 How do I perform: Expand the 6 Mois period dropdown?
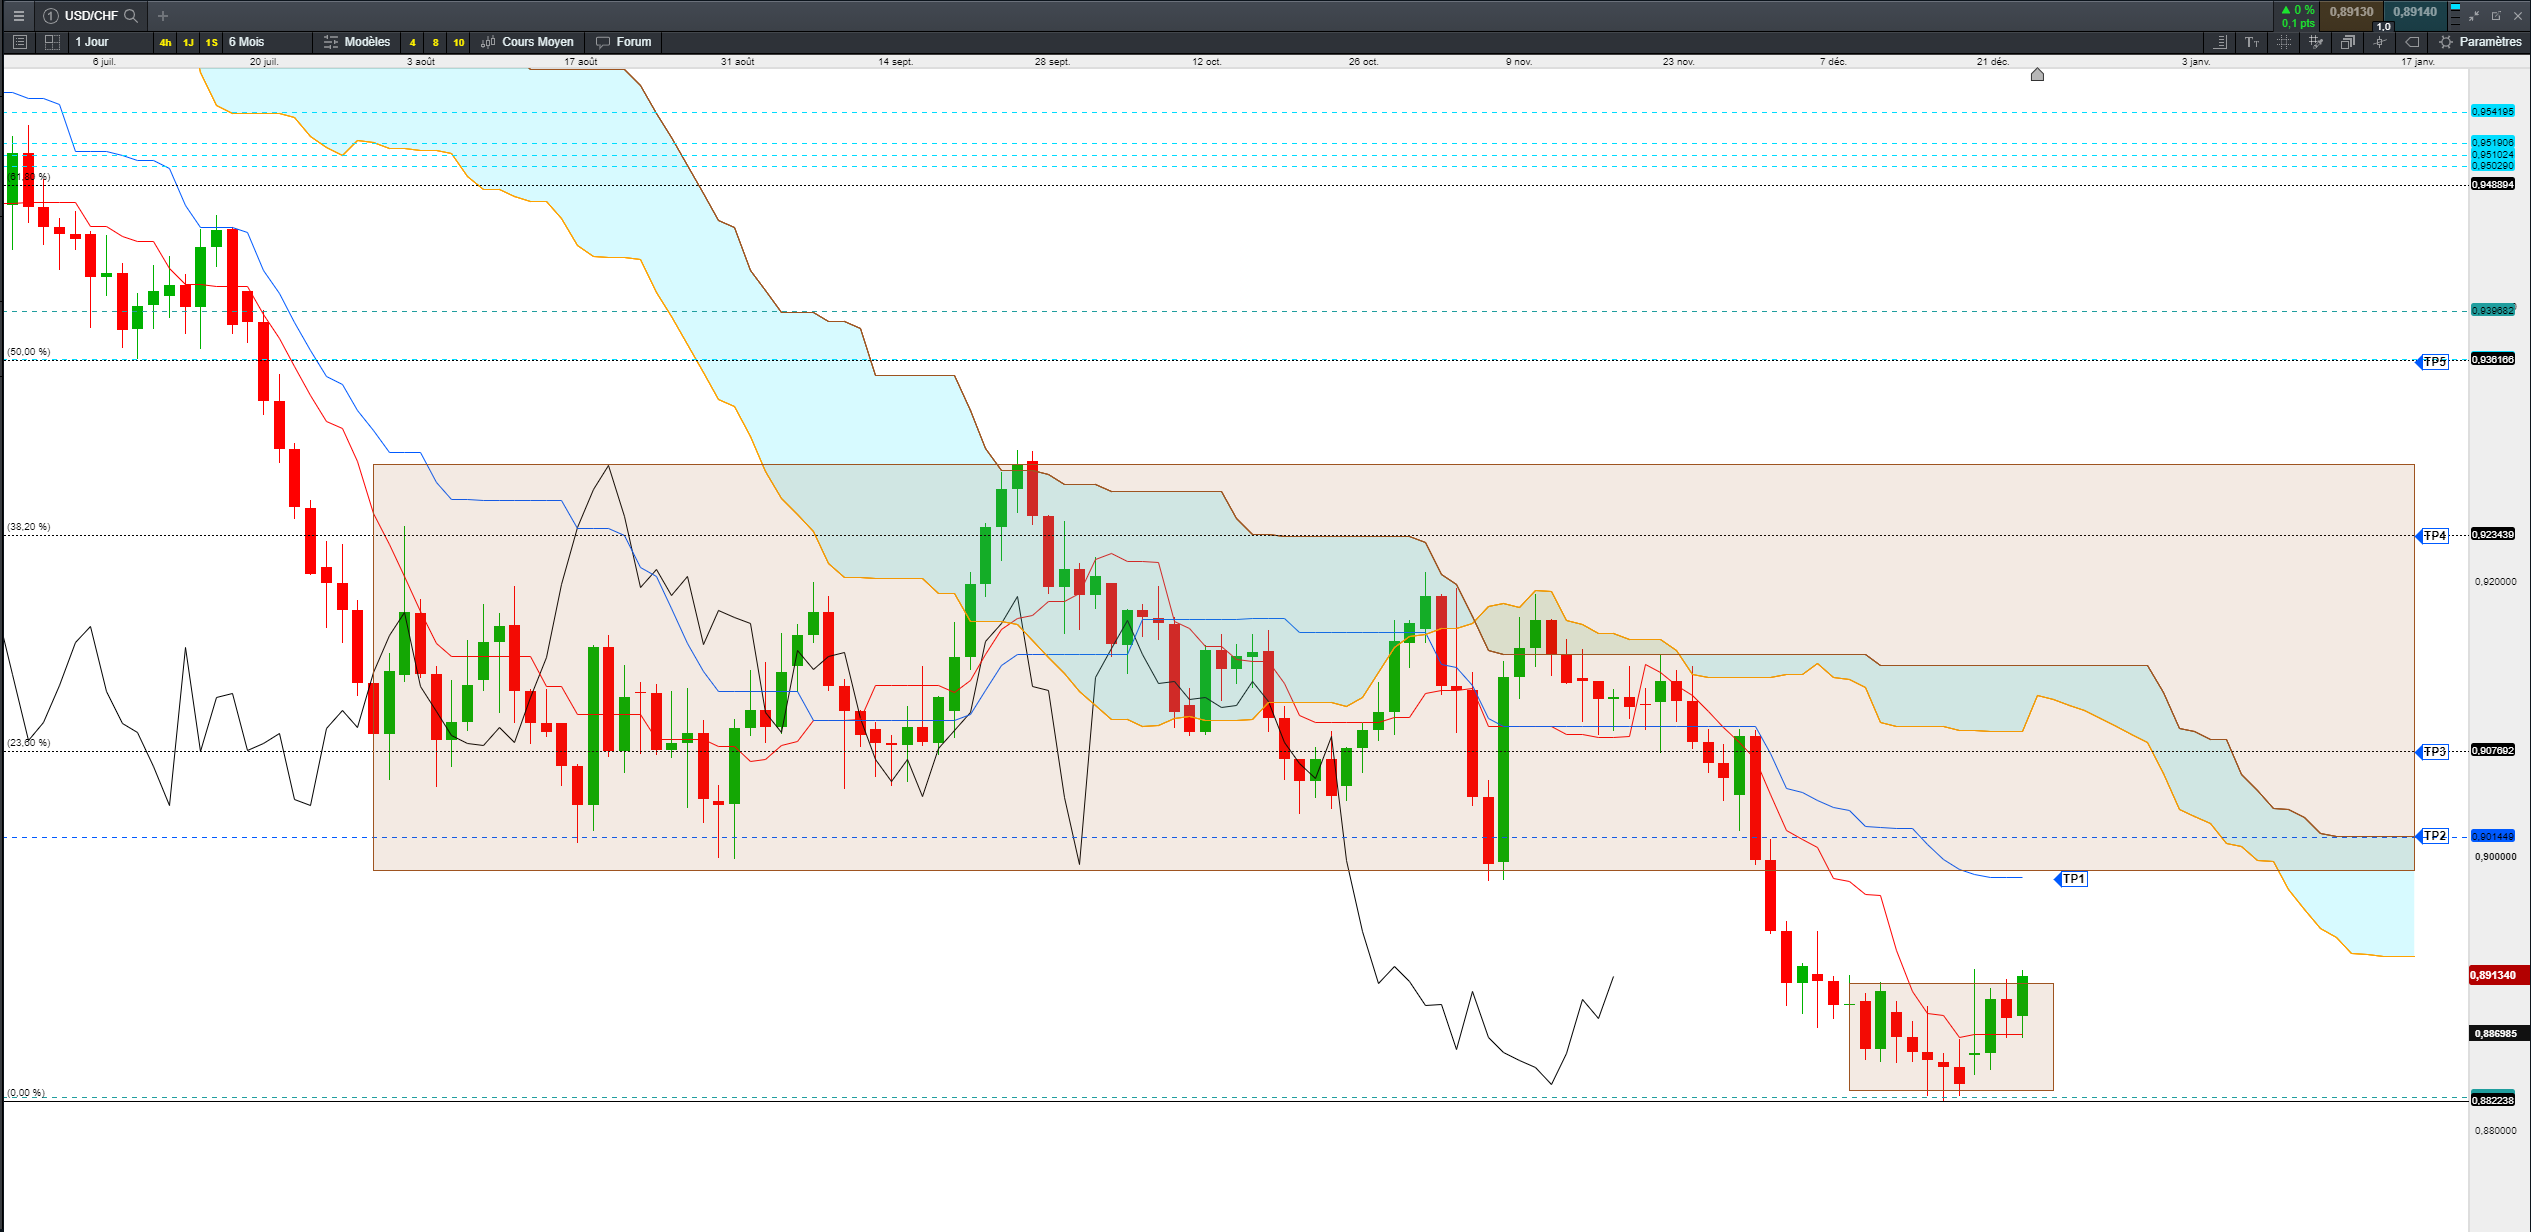click(246, 42)
